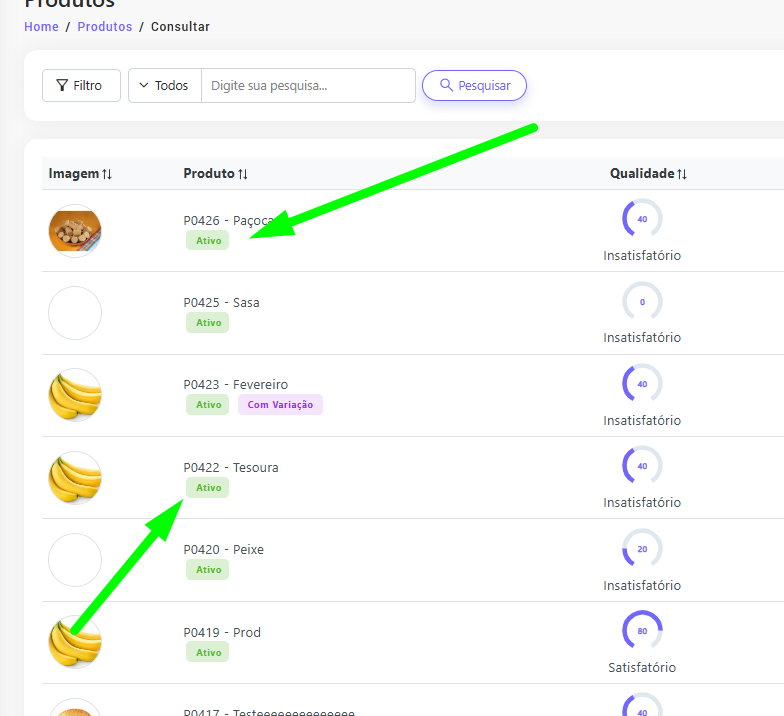Click the search input field
Viewport: 784px width, 716px height.
[x=308, y=86]
